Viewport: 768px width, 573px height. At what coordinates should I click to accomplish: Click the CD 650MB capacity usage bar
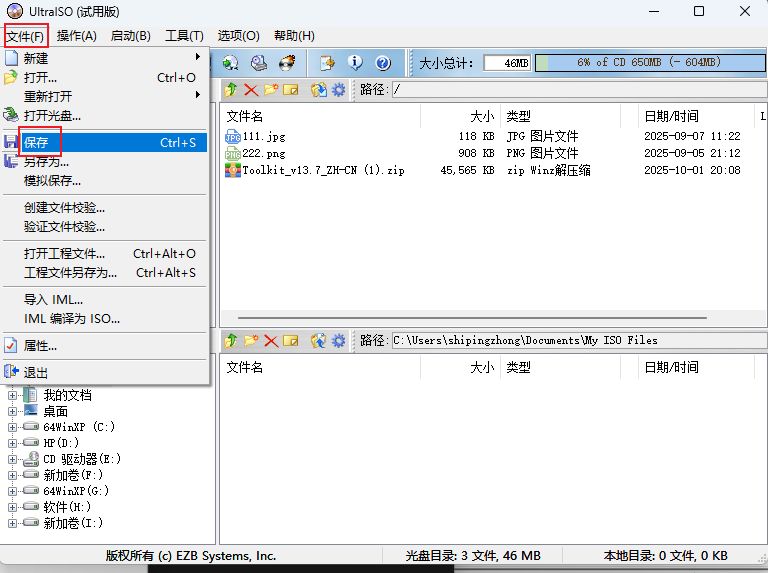tap(647, 63)
